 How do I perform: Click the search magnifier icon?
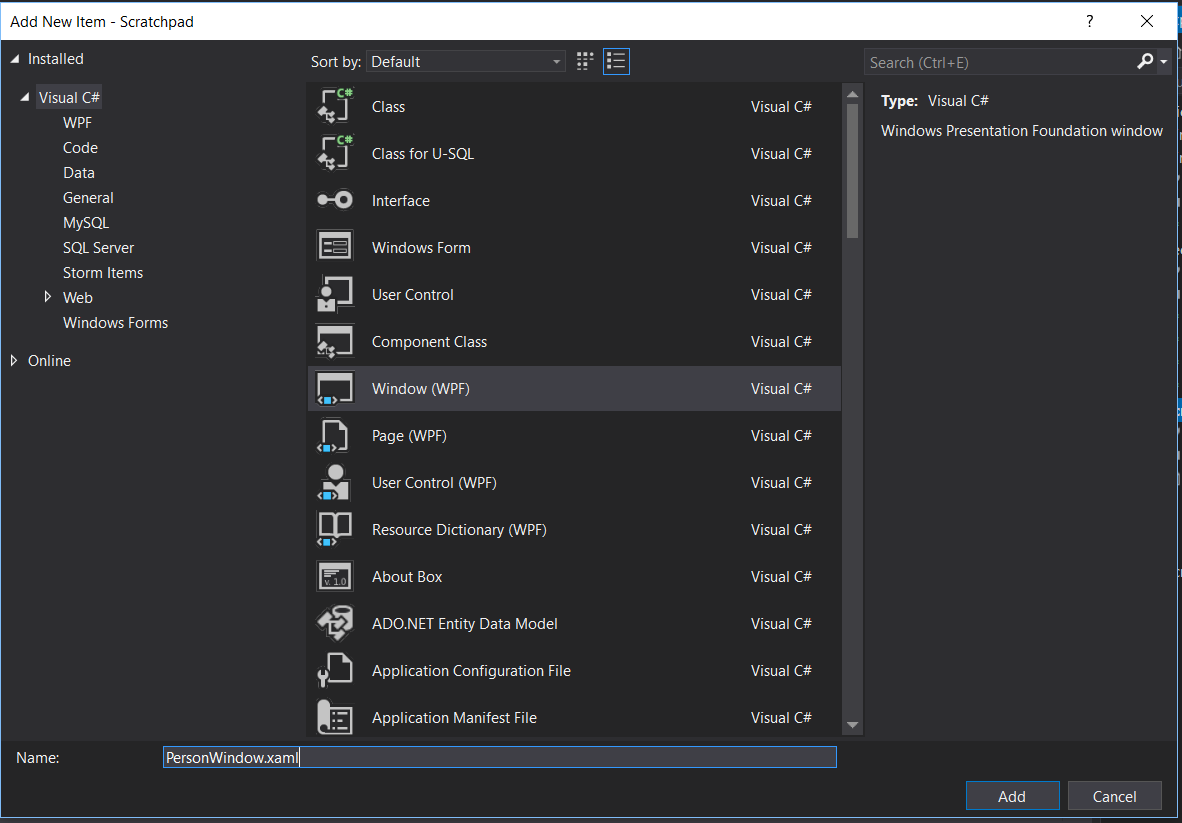(x=1145, y=62)
